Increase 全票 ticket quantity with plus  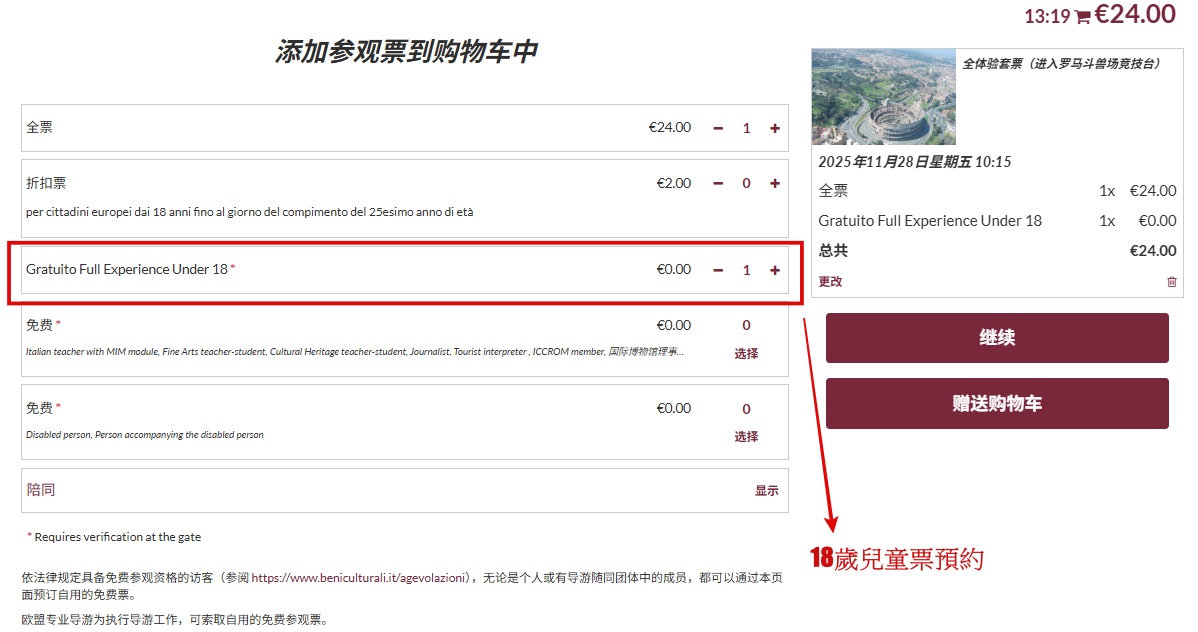pos(775,128)
